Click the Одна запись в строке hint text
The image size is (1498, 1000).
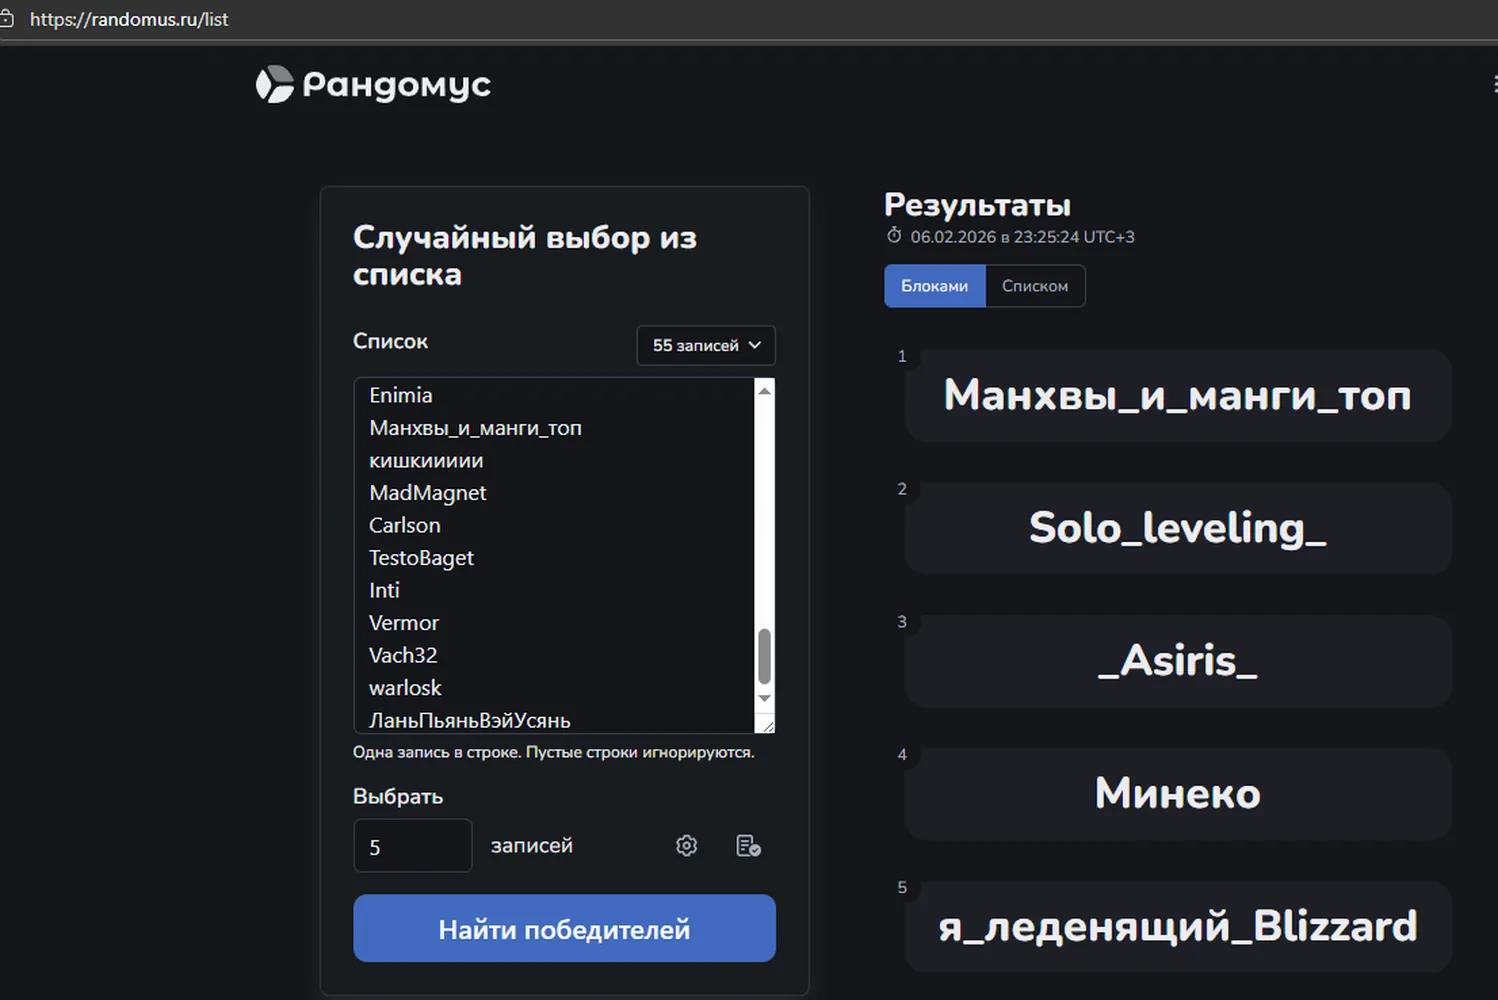(x=554, y=752)
